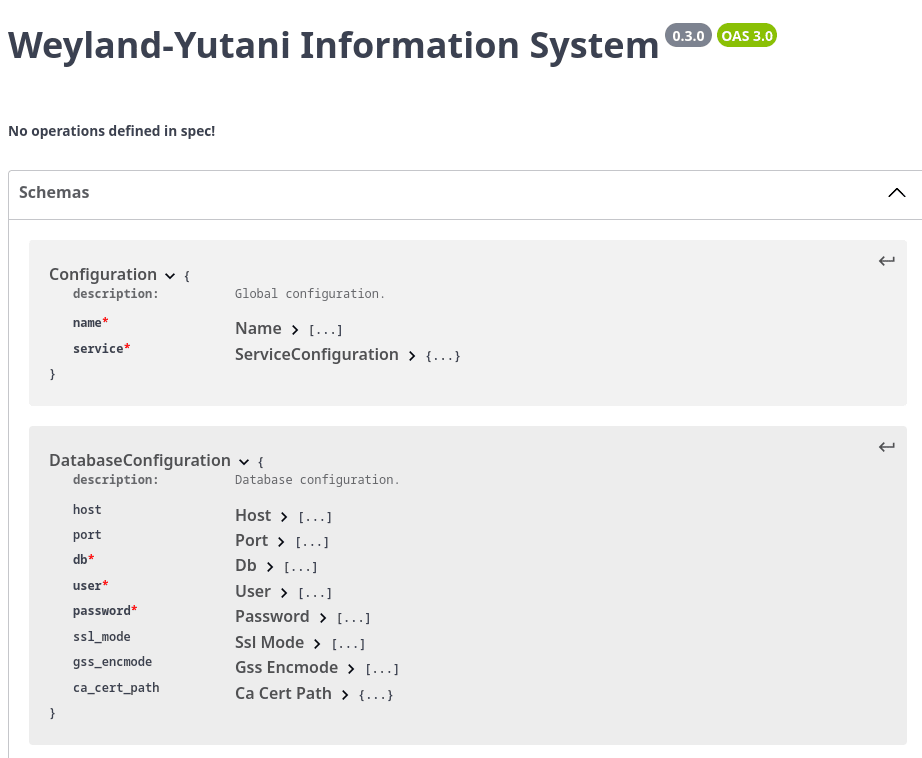Expand the Password property details
922x758 pixels.
click(x=322, y=617)
